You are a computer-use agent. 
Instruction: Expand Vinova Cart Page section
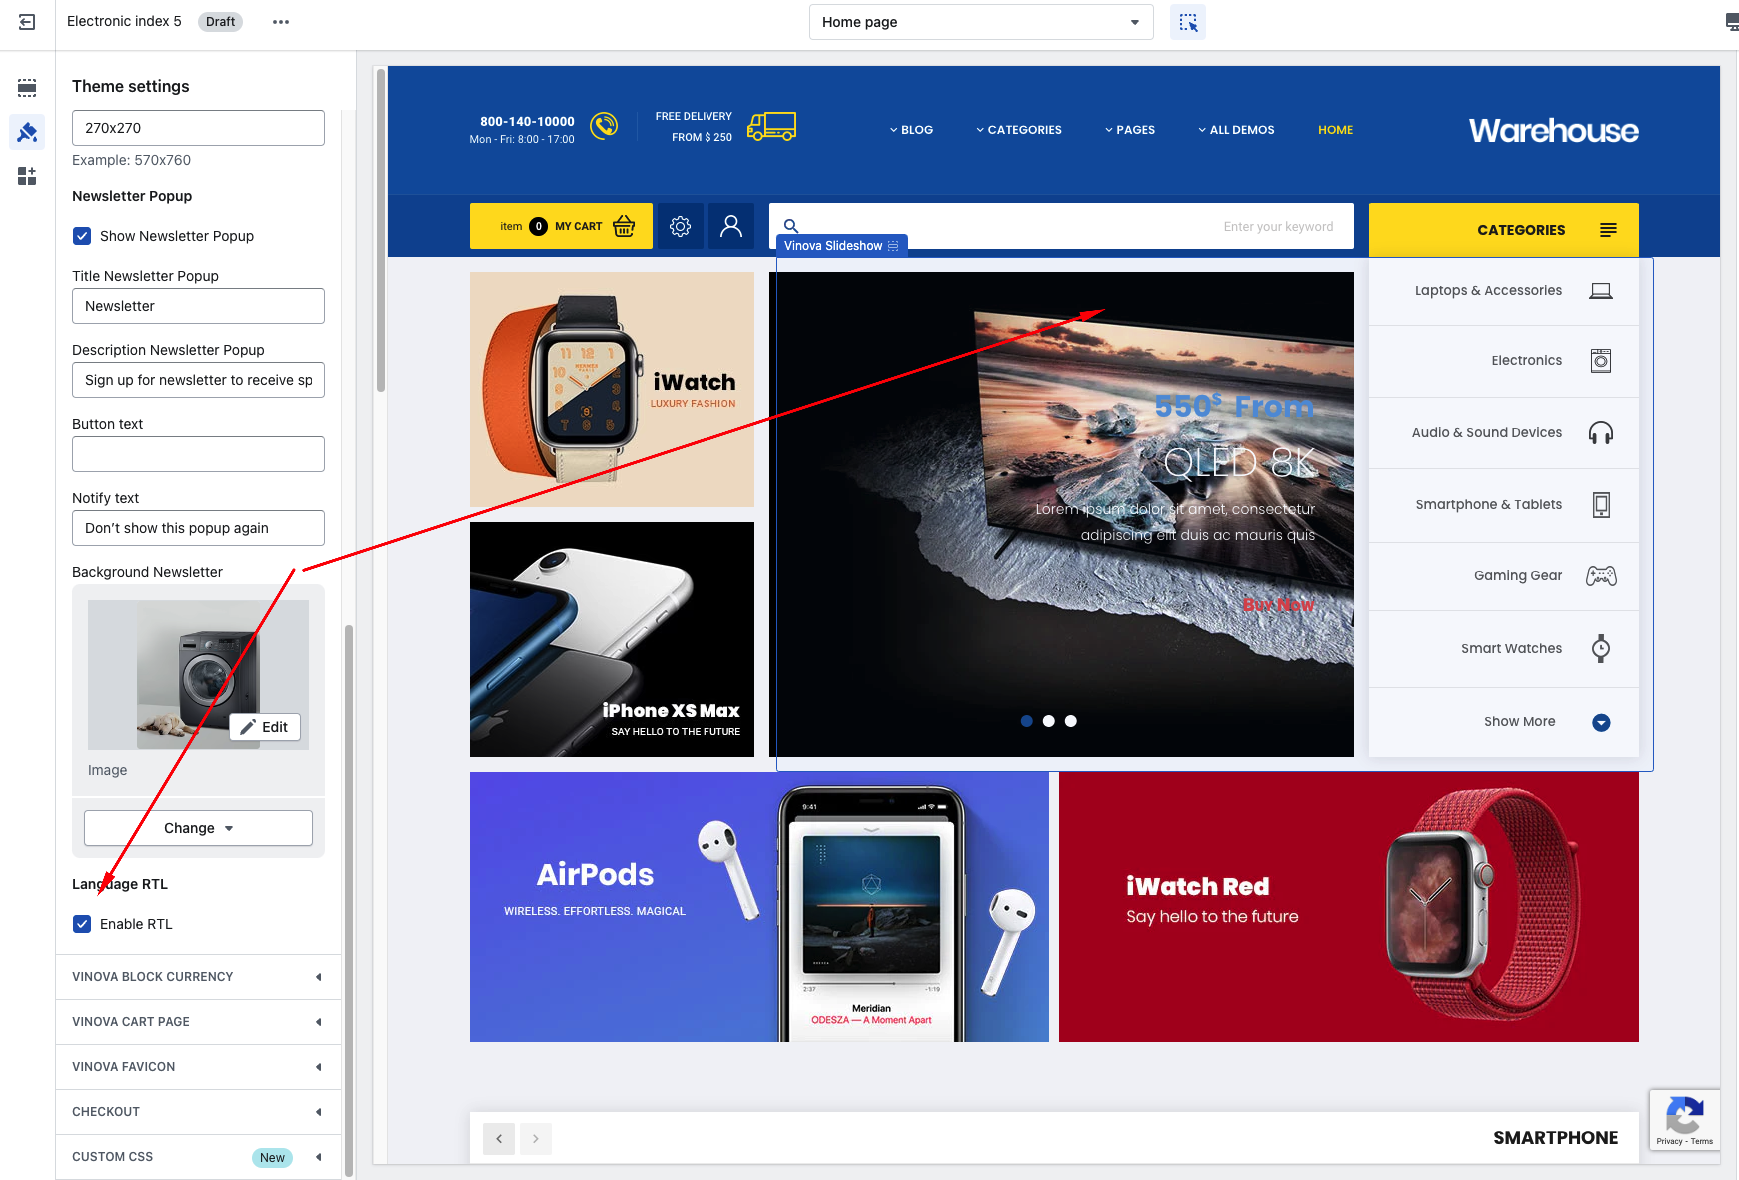tap(198, 1022)
